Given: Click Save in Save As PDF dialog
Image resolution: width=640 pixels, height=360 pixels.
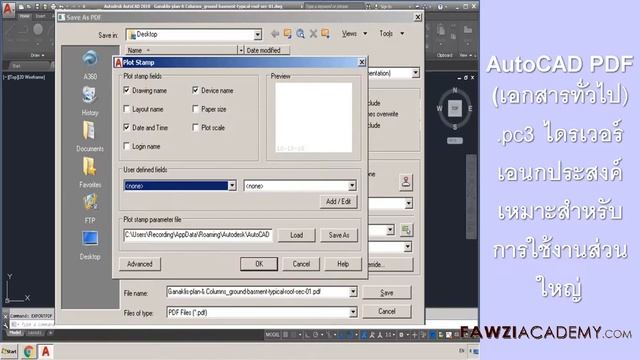Looking at the screenshot, I should coord(387,293).
